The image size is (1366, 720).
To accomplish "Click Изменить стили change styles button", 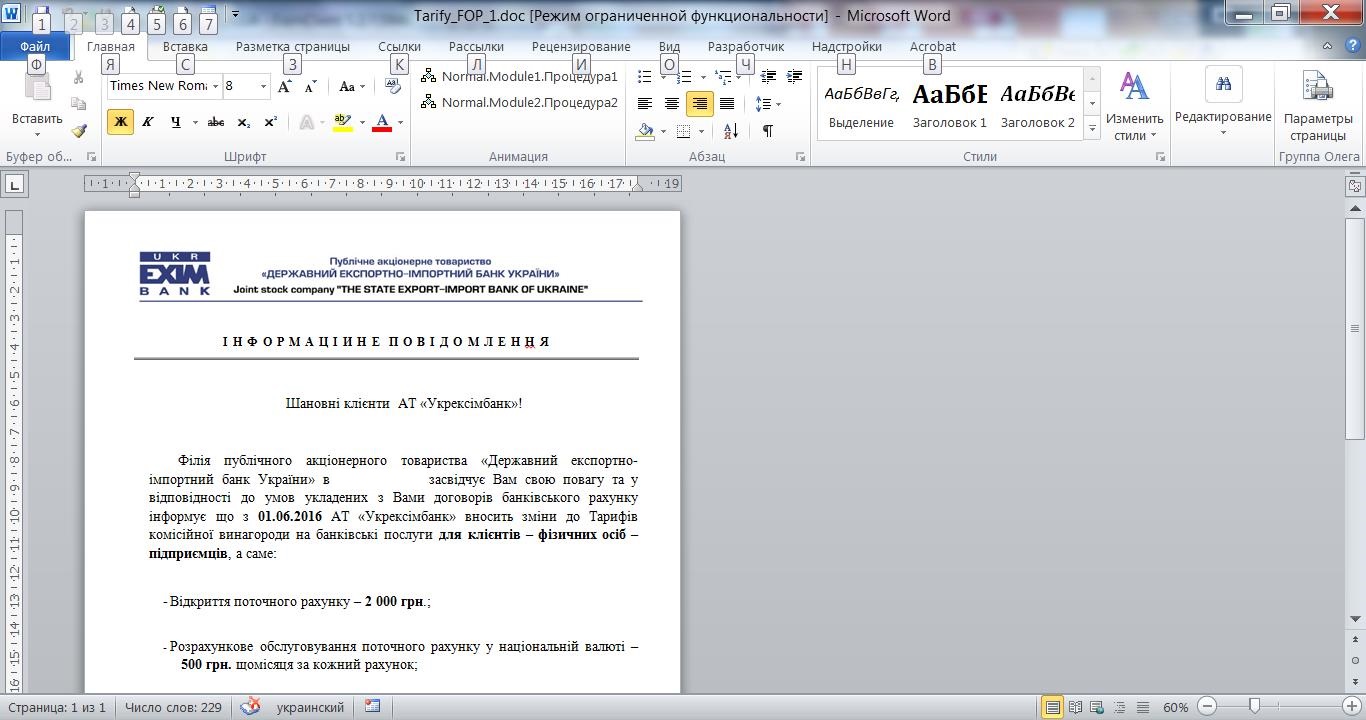I will pos(1134,106).
